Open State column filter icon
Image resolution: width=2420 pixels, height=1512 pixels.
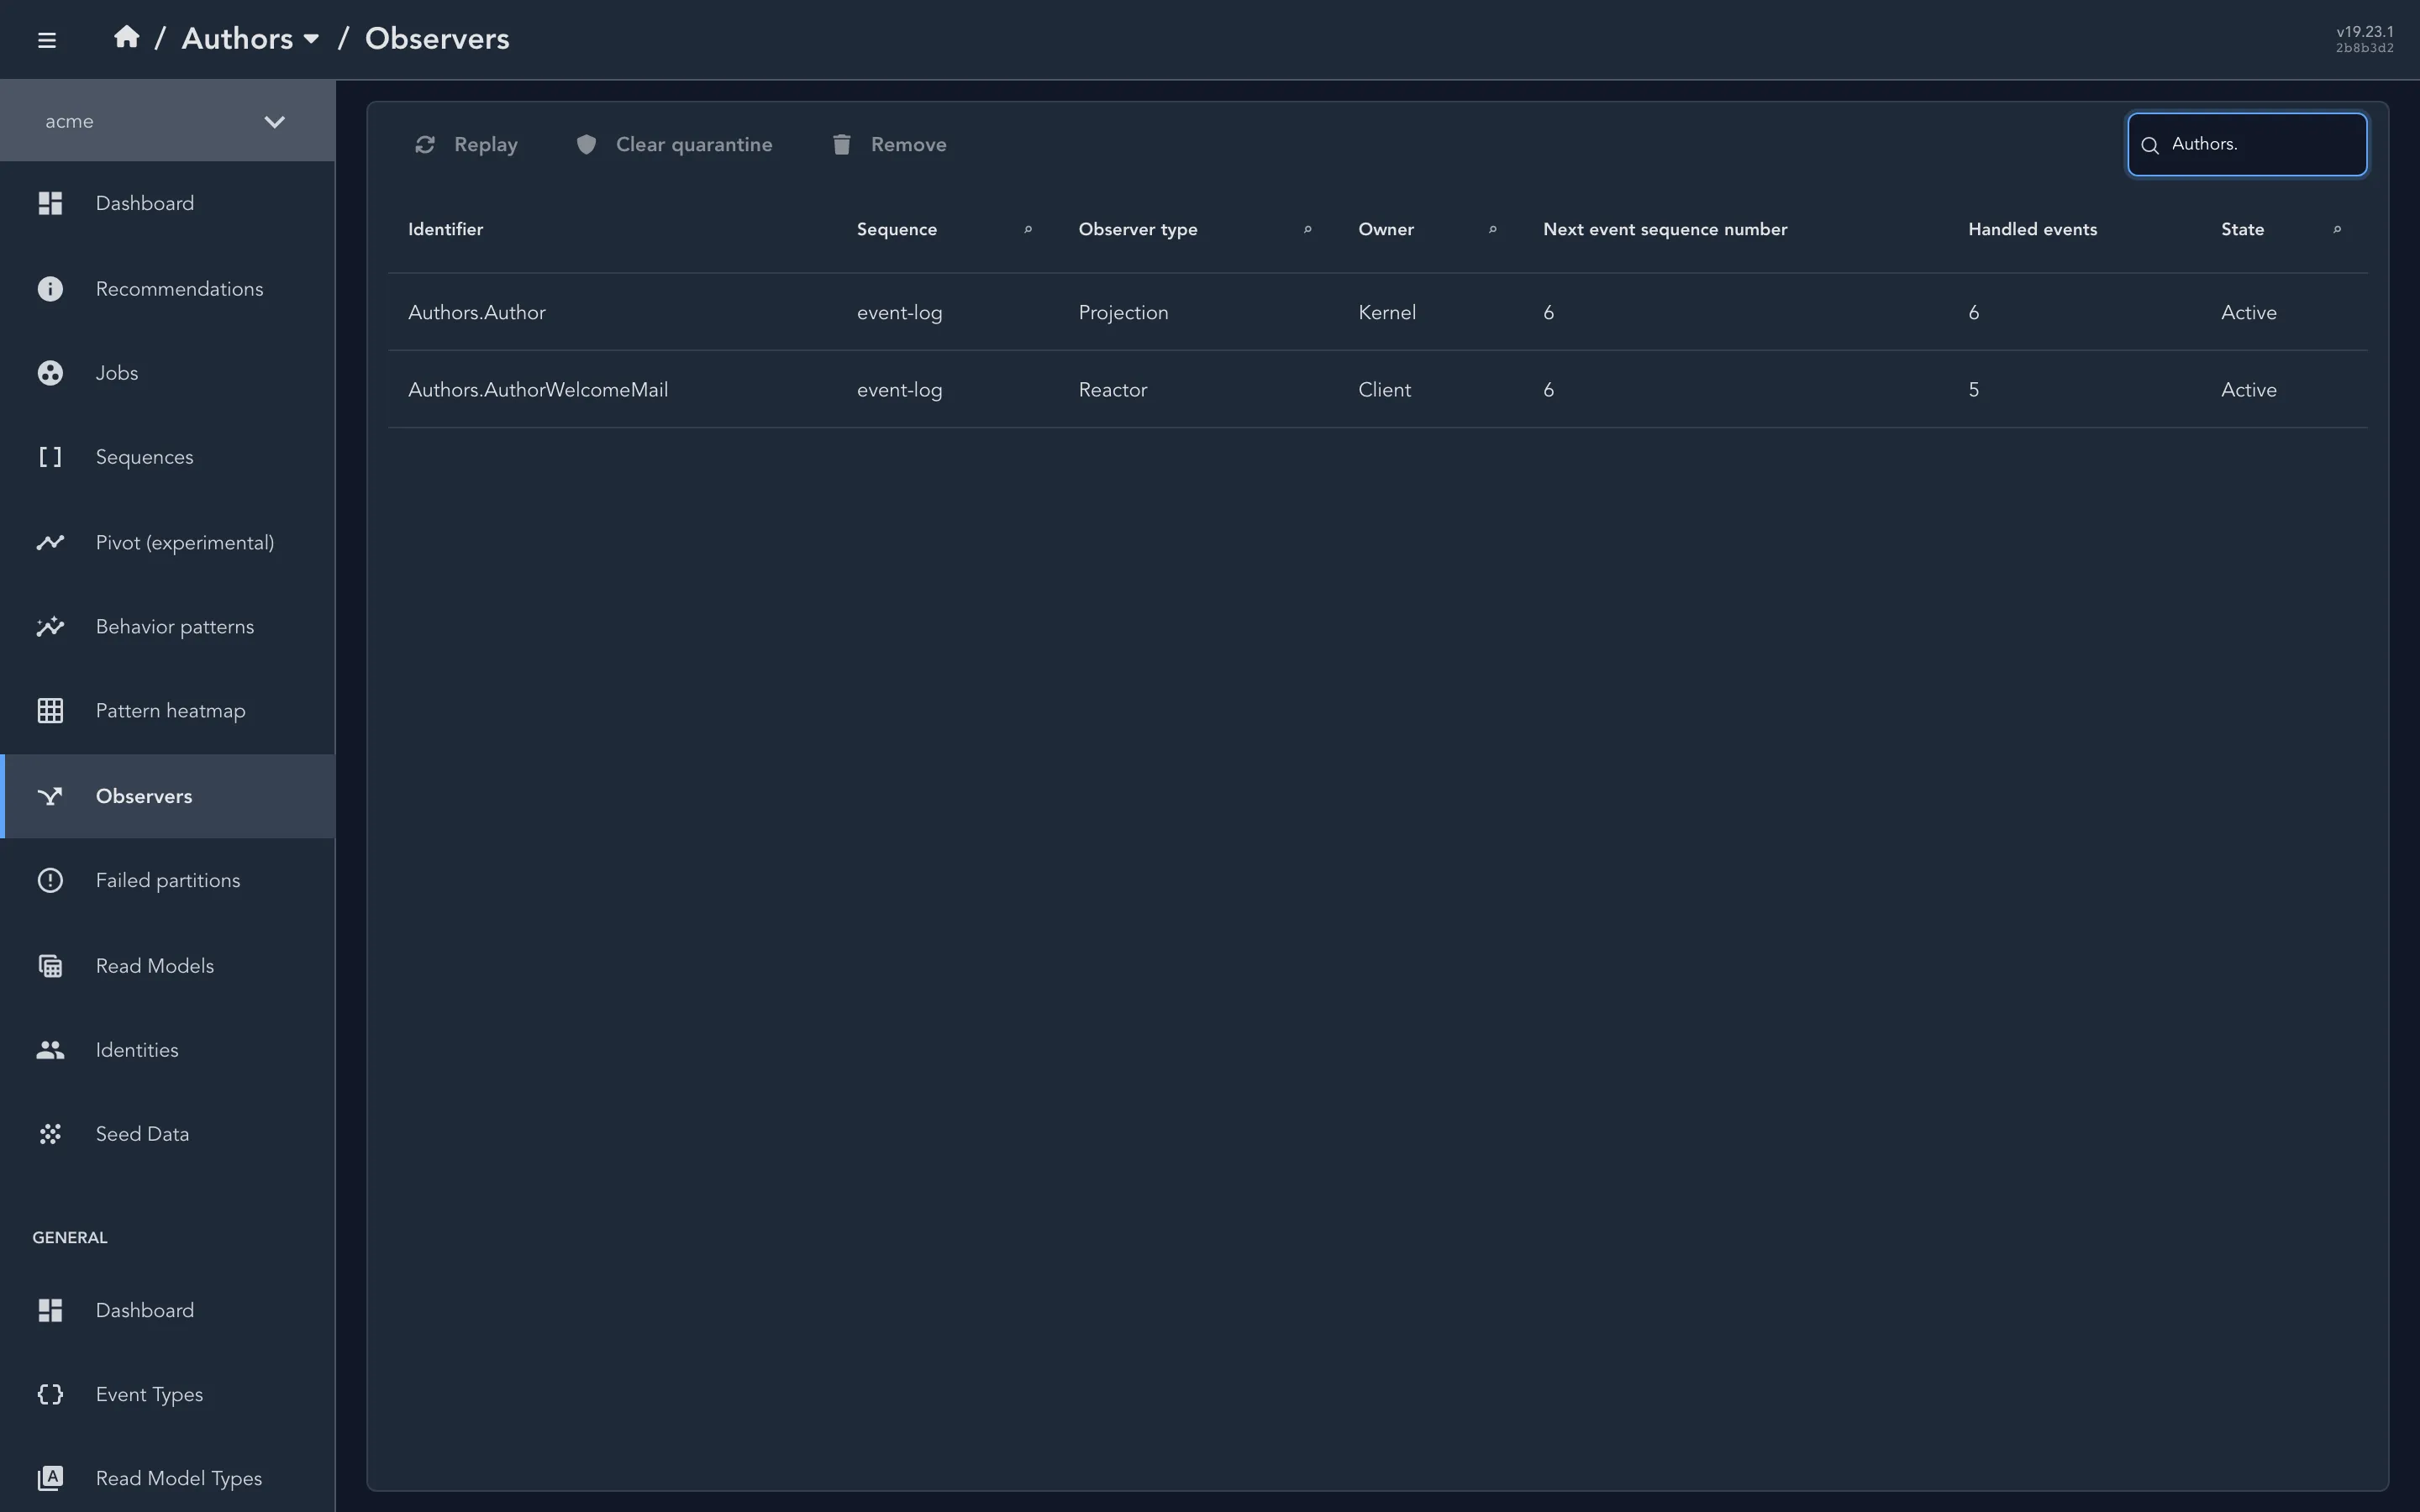pos(2336,229)
